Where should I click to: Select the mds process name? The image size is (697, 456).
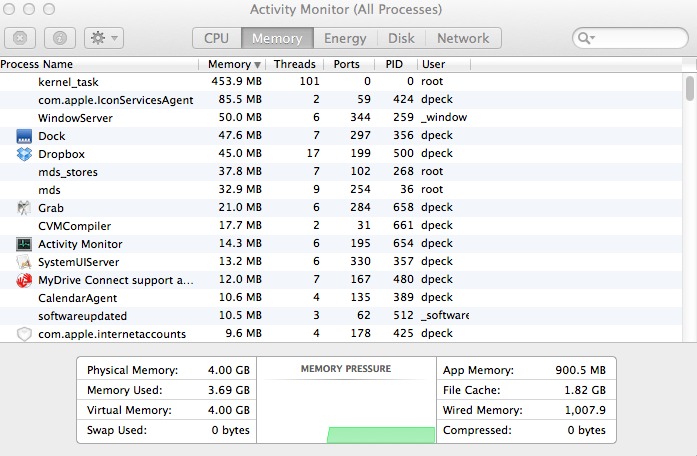point(49,190)
